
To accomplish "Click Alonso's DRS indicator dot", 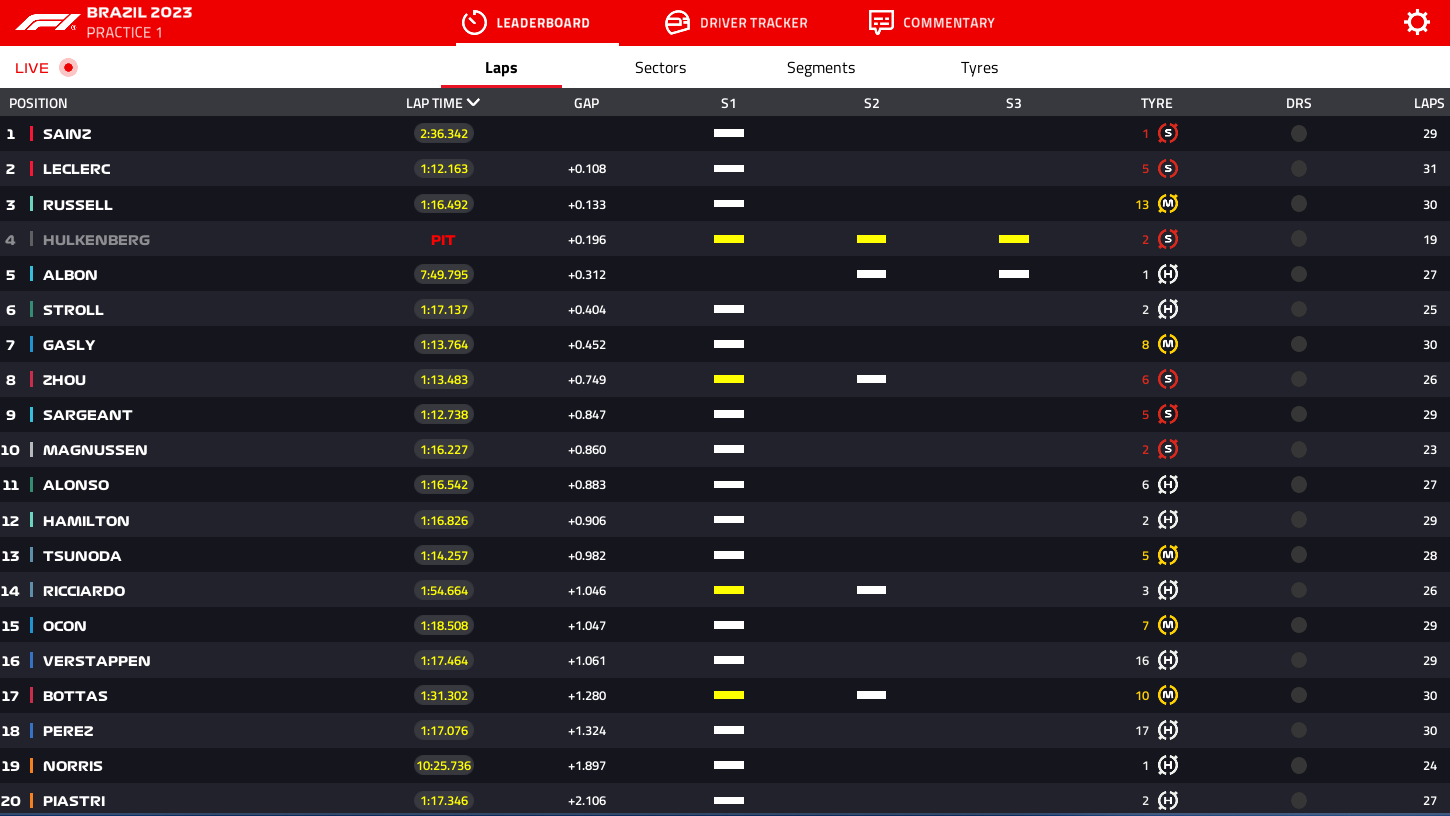I will [1298, 485].
